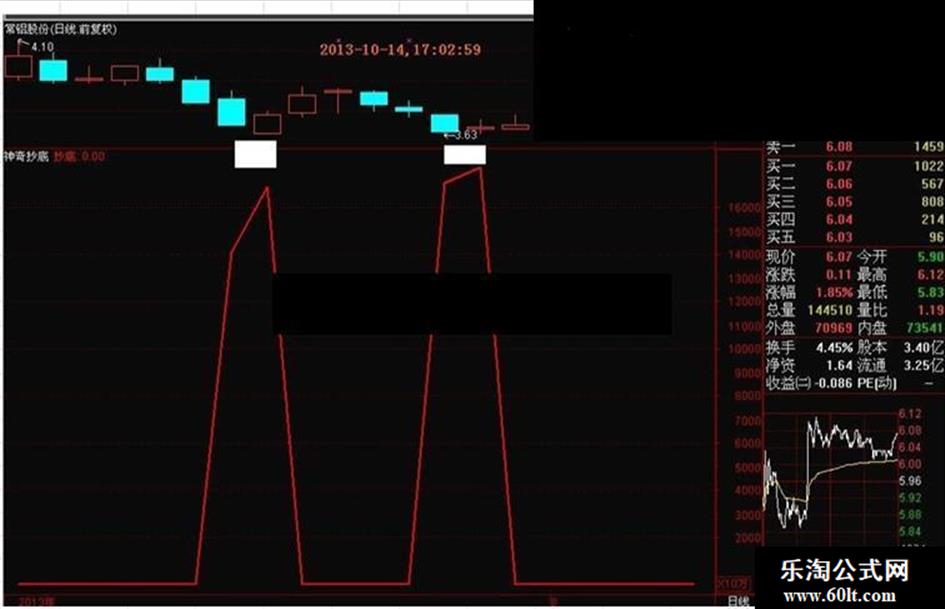Click the 最低 label

[871, 292]
